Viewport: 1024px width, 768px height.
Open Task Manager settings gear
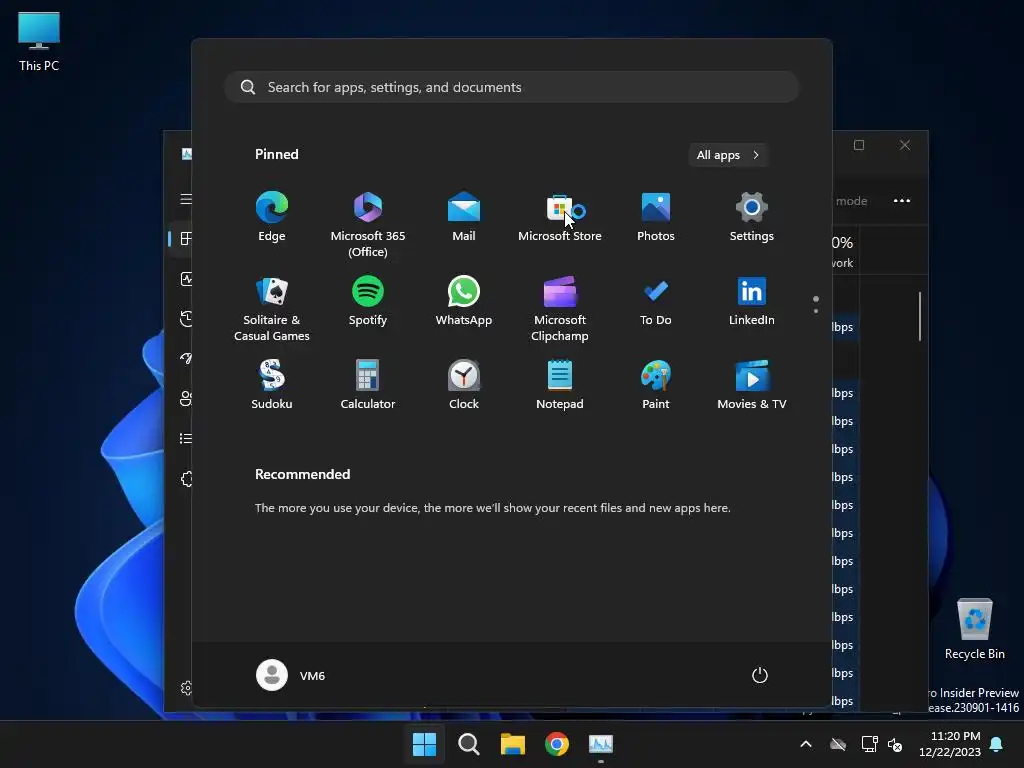click(186, 688)
